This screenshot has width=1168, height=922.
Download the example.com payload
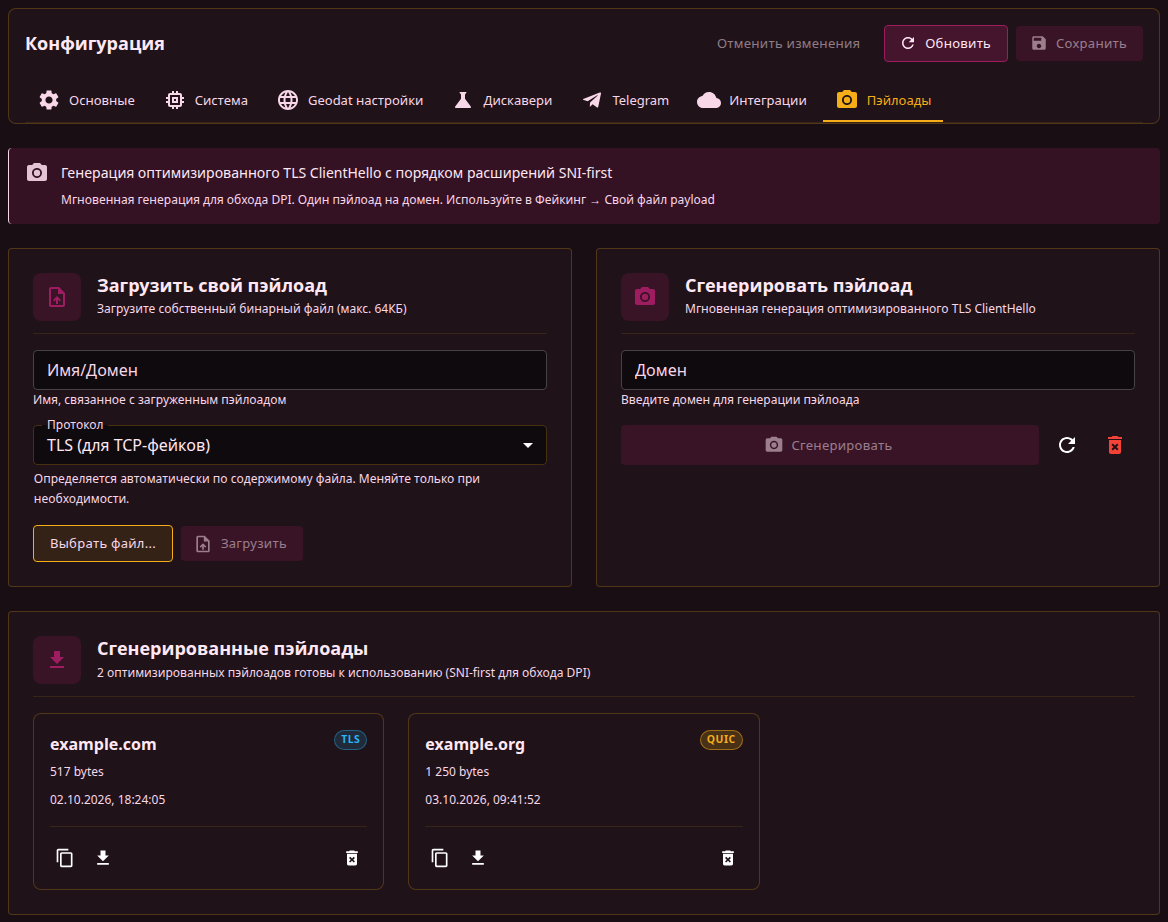(x=103, y=858)
